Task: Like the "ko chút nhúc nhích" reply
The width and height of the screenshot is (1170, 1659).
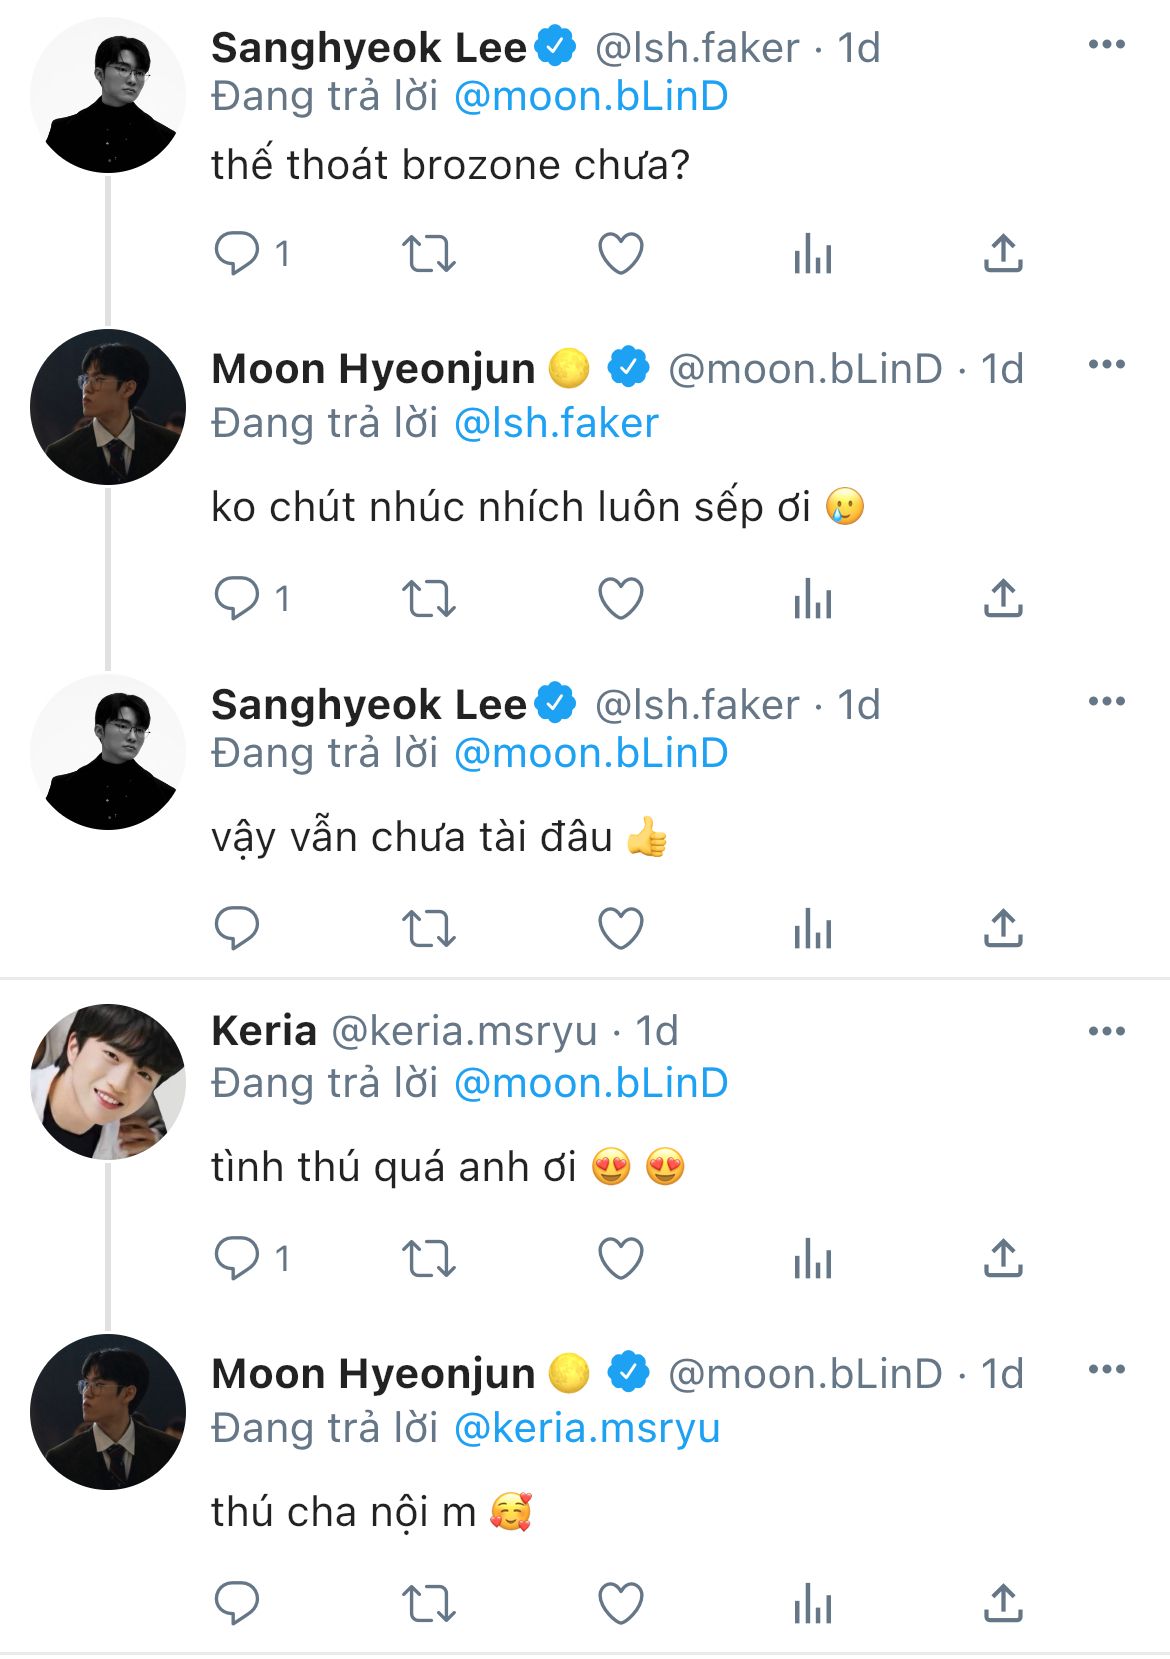Action: (620, 599)
